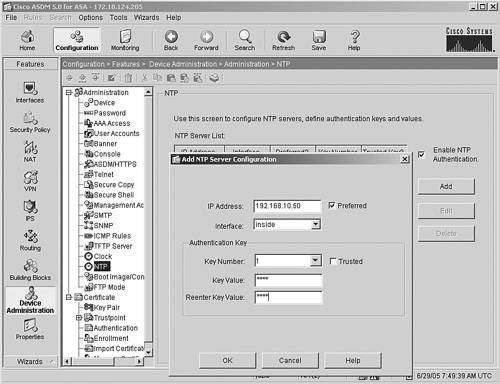Screen dimensions: 500x384
Task: Open the Interface dropdown arrow
Action: pyautogui.click(x=316, y=225)
